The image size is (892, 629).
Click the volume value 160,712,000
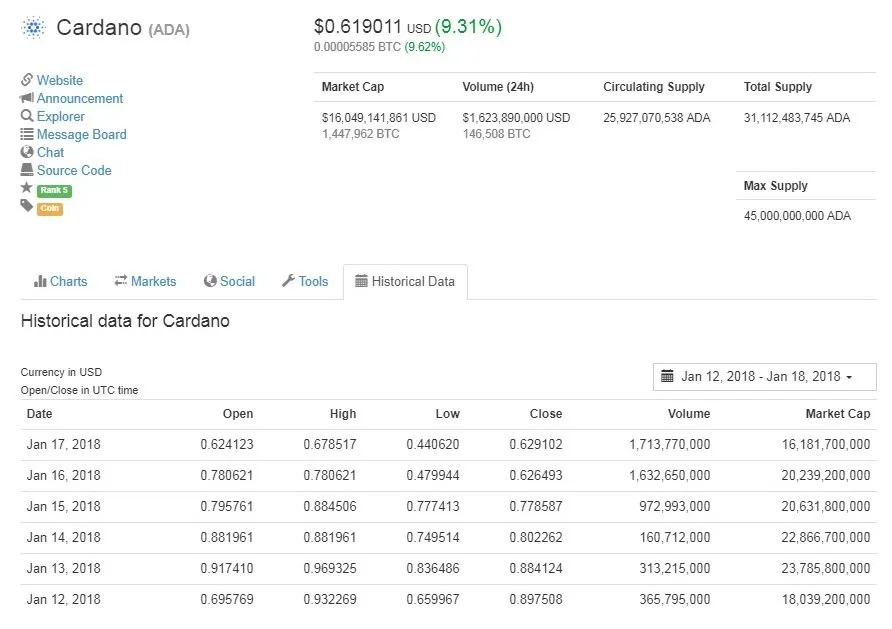coord(675,537)
